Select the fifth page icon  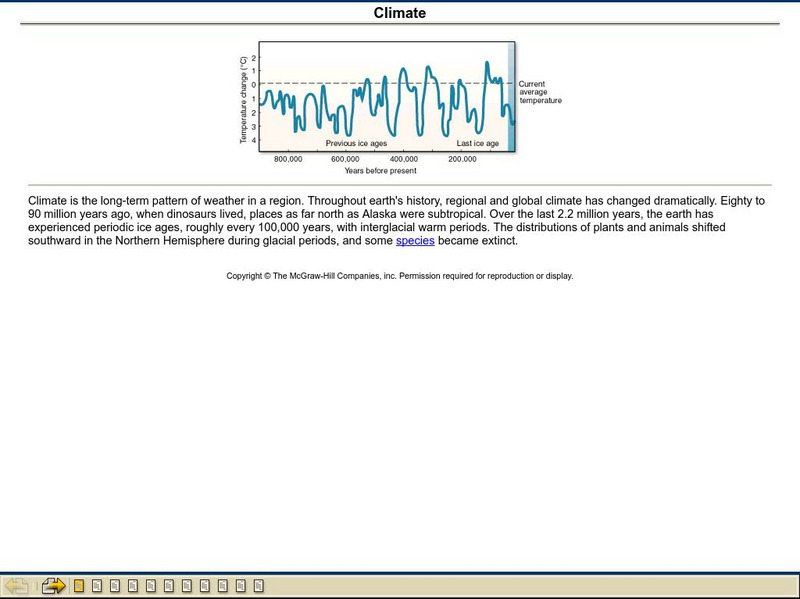point(151,585)
